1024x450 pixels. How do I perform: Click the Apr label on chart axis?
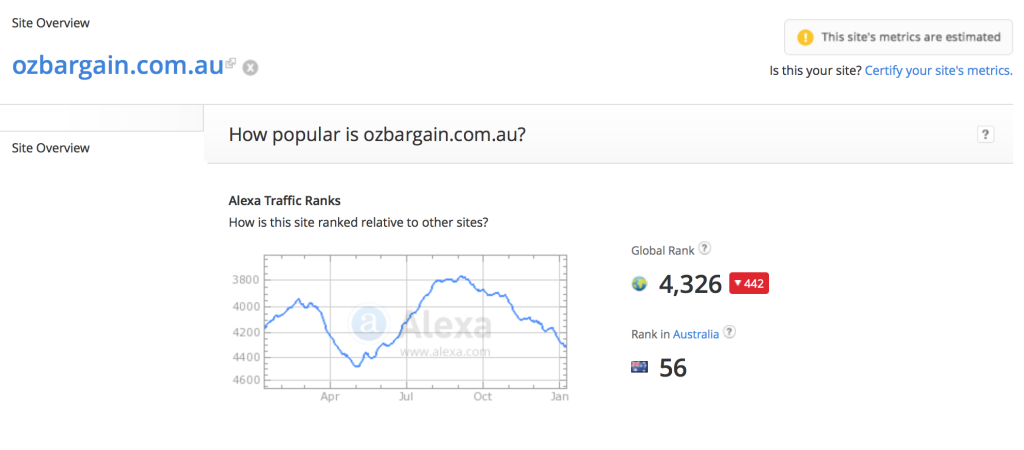330,397
